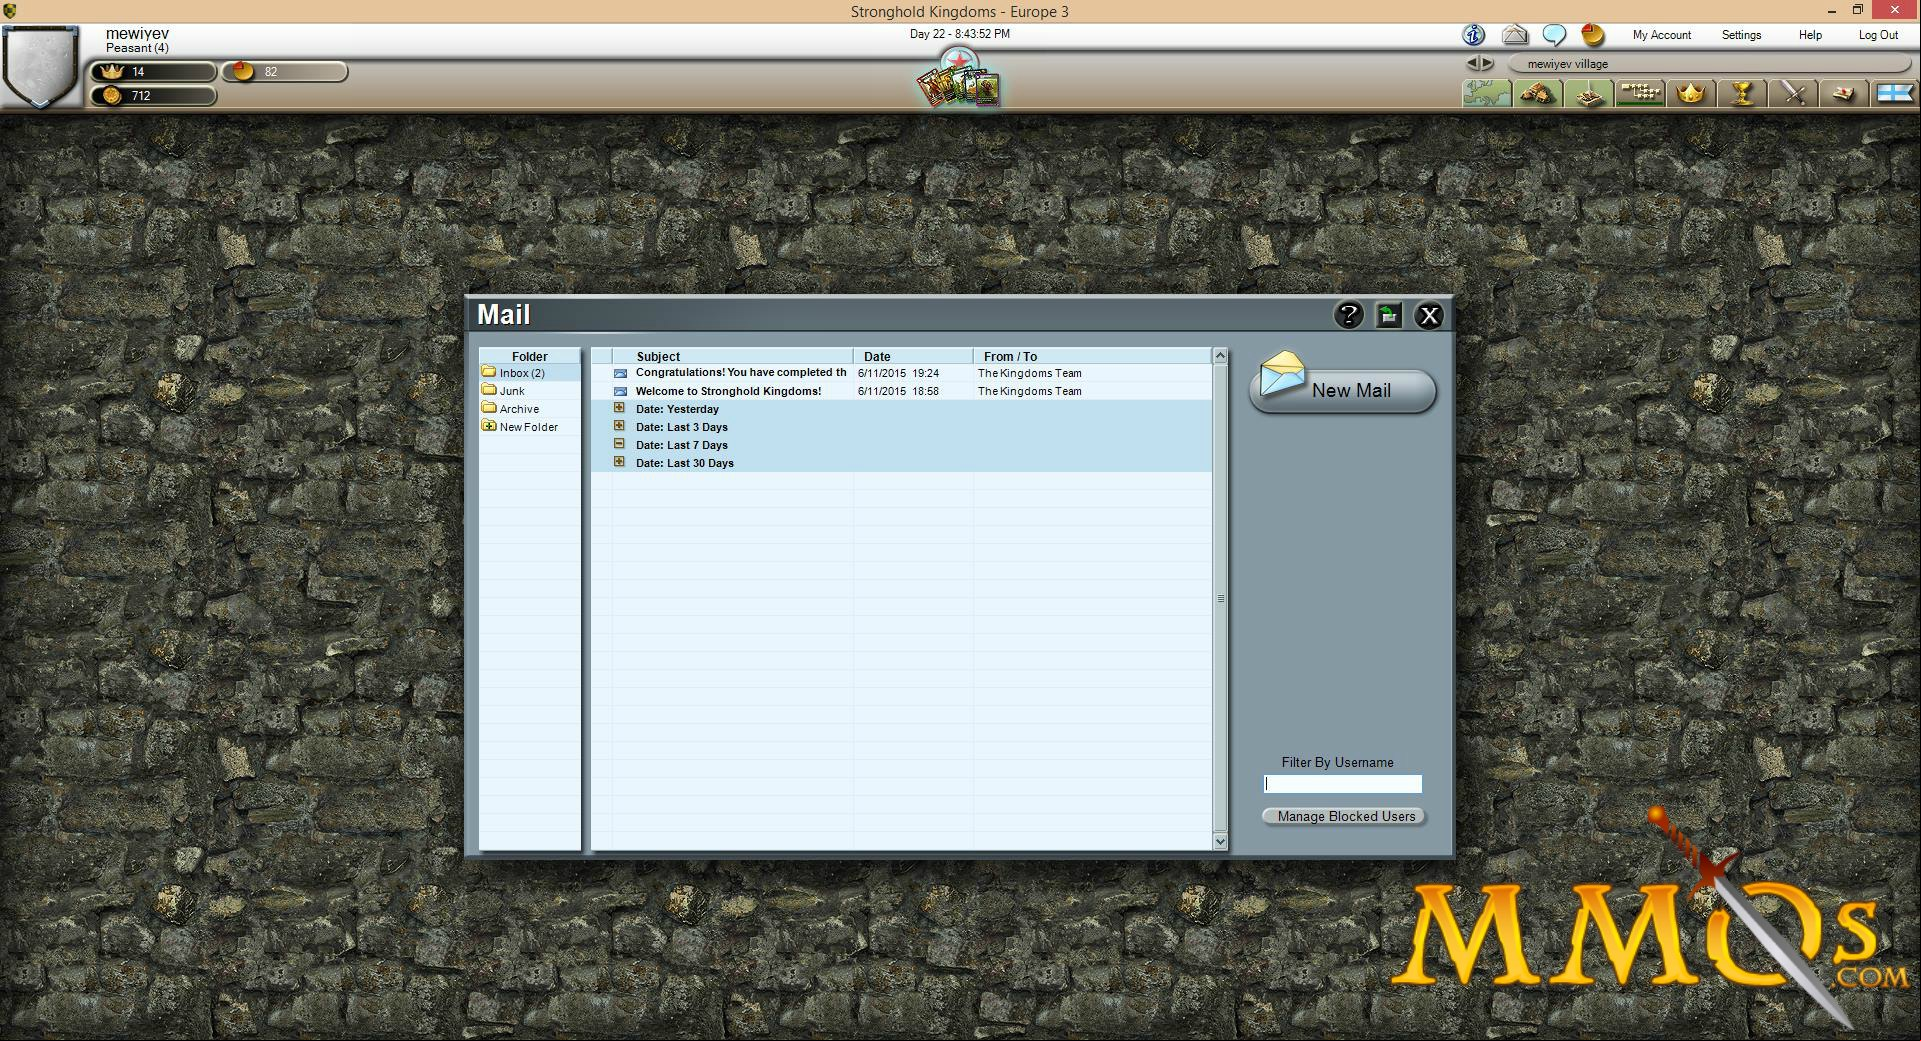The image size is (1921, 1041).
Task: Open the mail envelope icon in the top bar
Action: [1515, 35]
